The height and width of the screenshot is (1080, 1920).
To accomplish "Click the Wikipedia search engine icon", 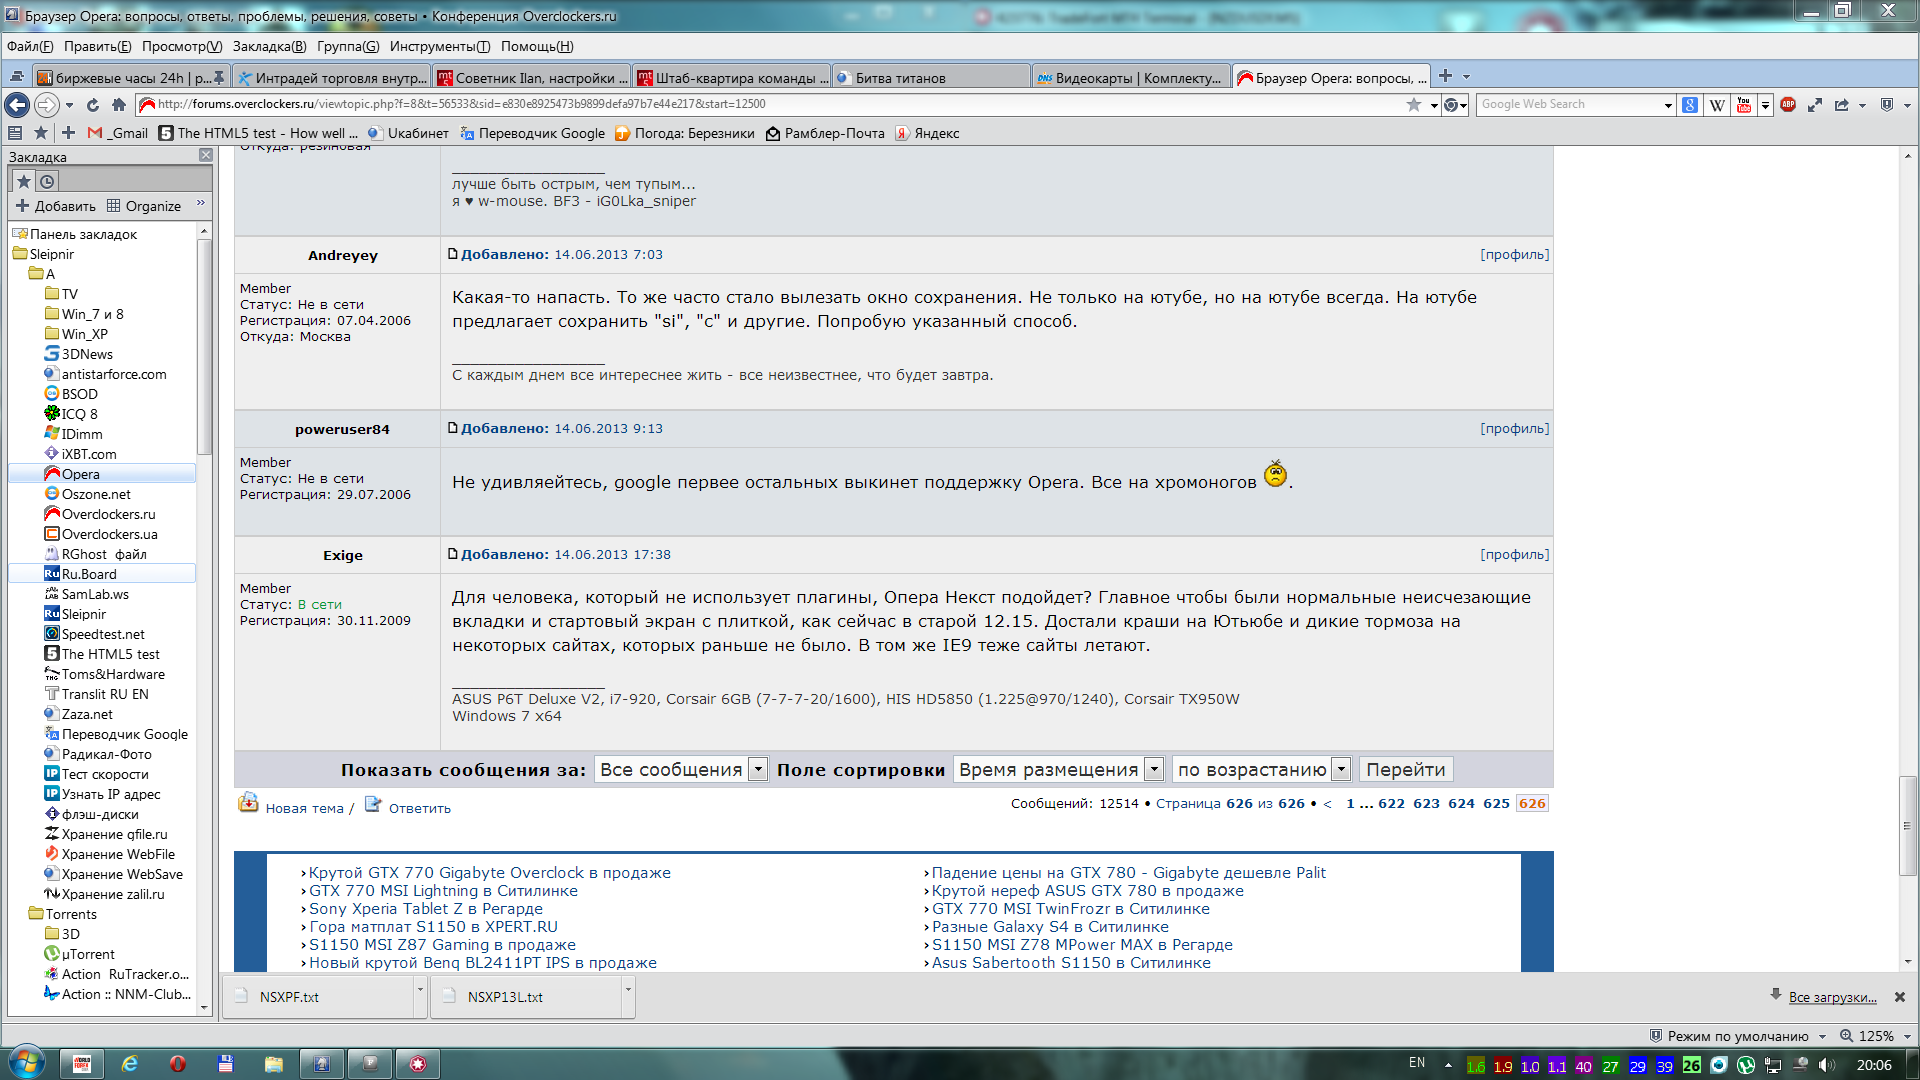I will 1717,104.
